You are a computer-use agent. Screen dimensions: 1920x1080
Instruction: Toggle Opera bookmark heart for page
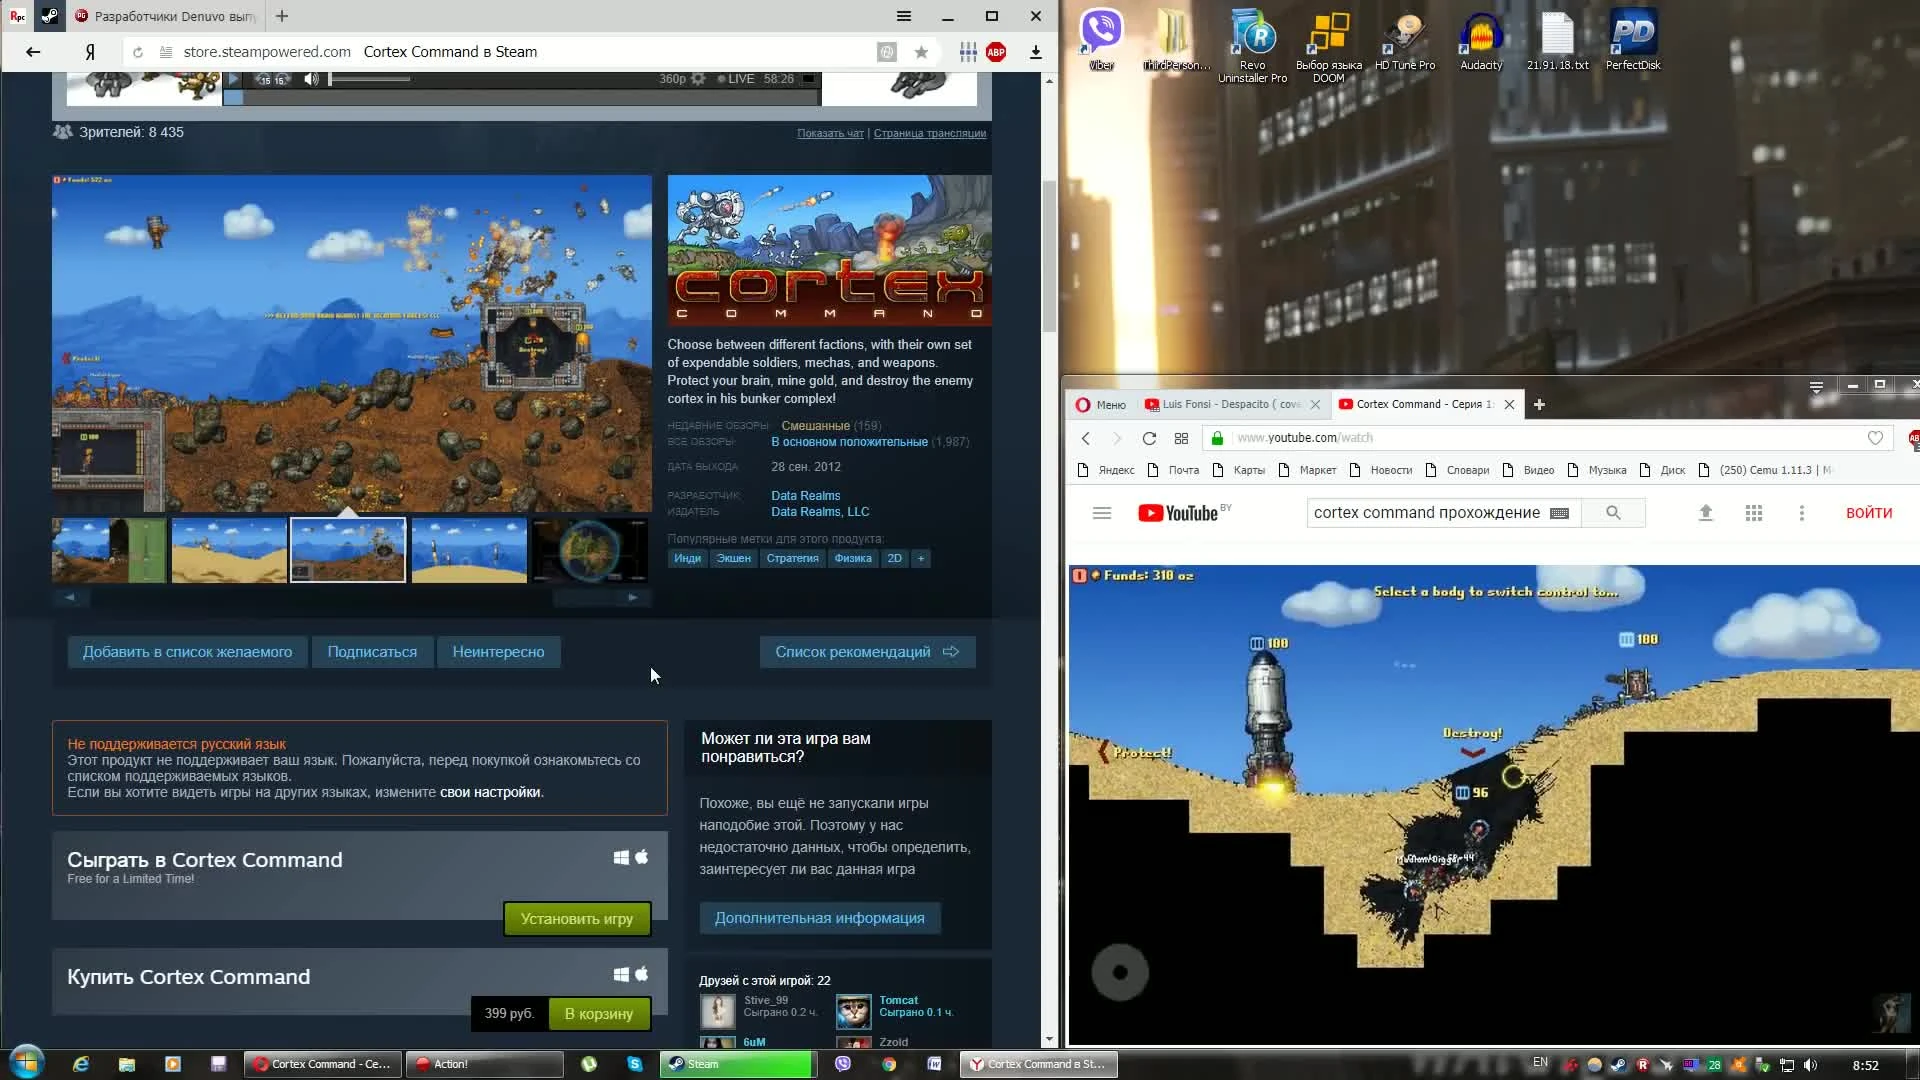pyautogui.click(x=1875, y=438)
